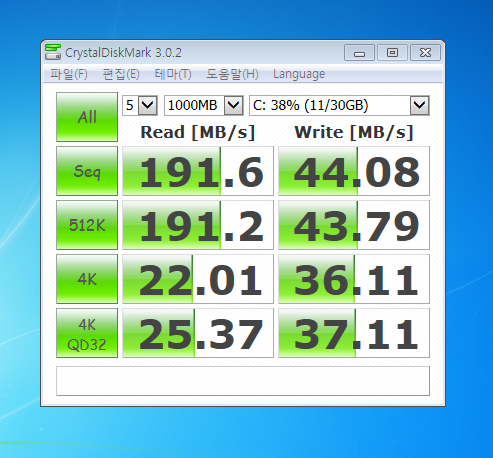This screenshot has width=493, height=458.
Task: Expand the 1000MB test size dropdown
Action: point(204,106)
